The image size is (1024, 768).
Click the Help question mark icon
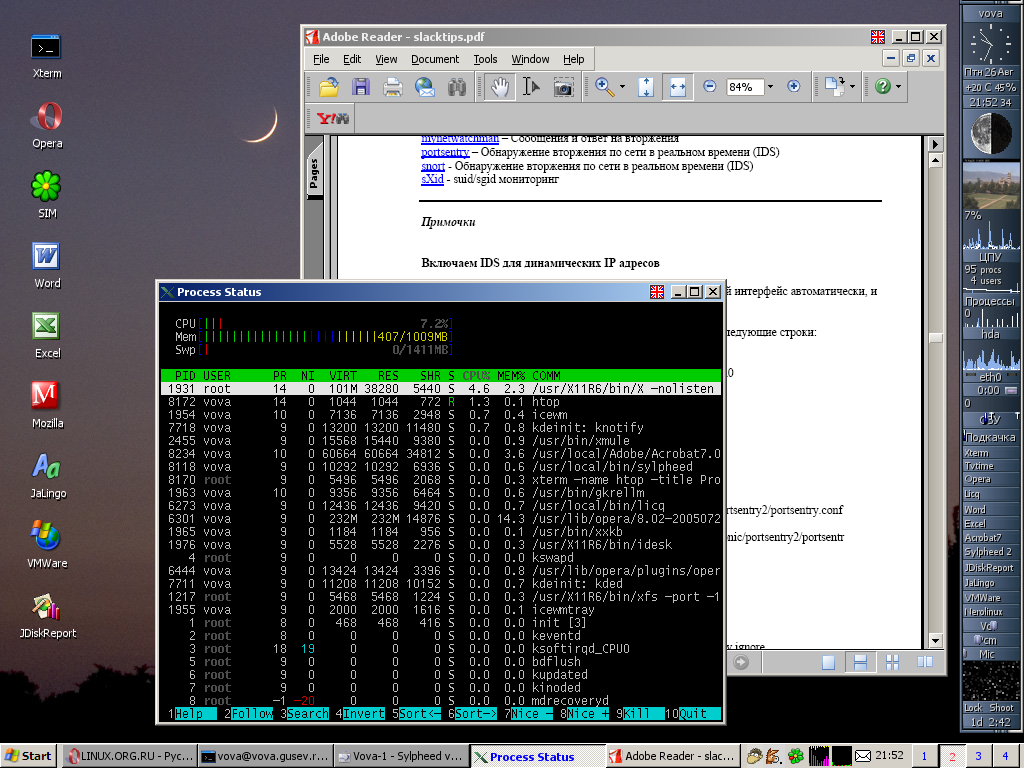883,86
